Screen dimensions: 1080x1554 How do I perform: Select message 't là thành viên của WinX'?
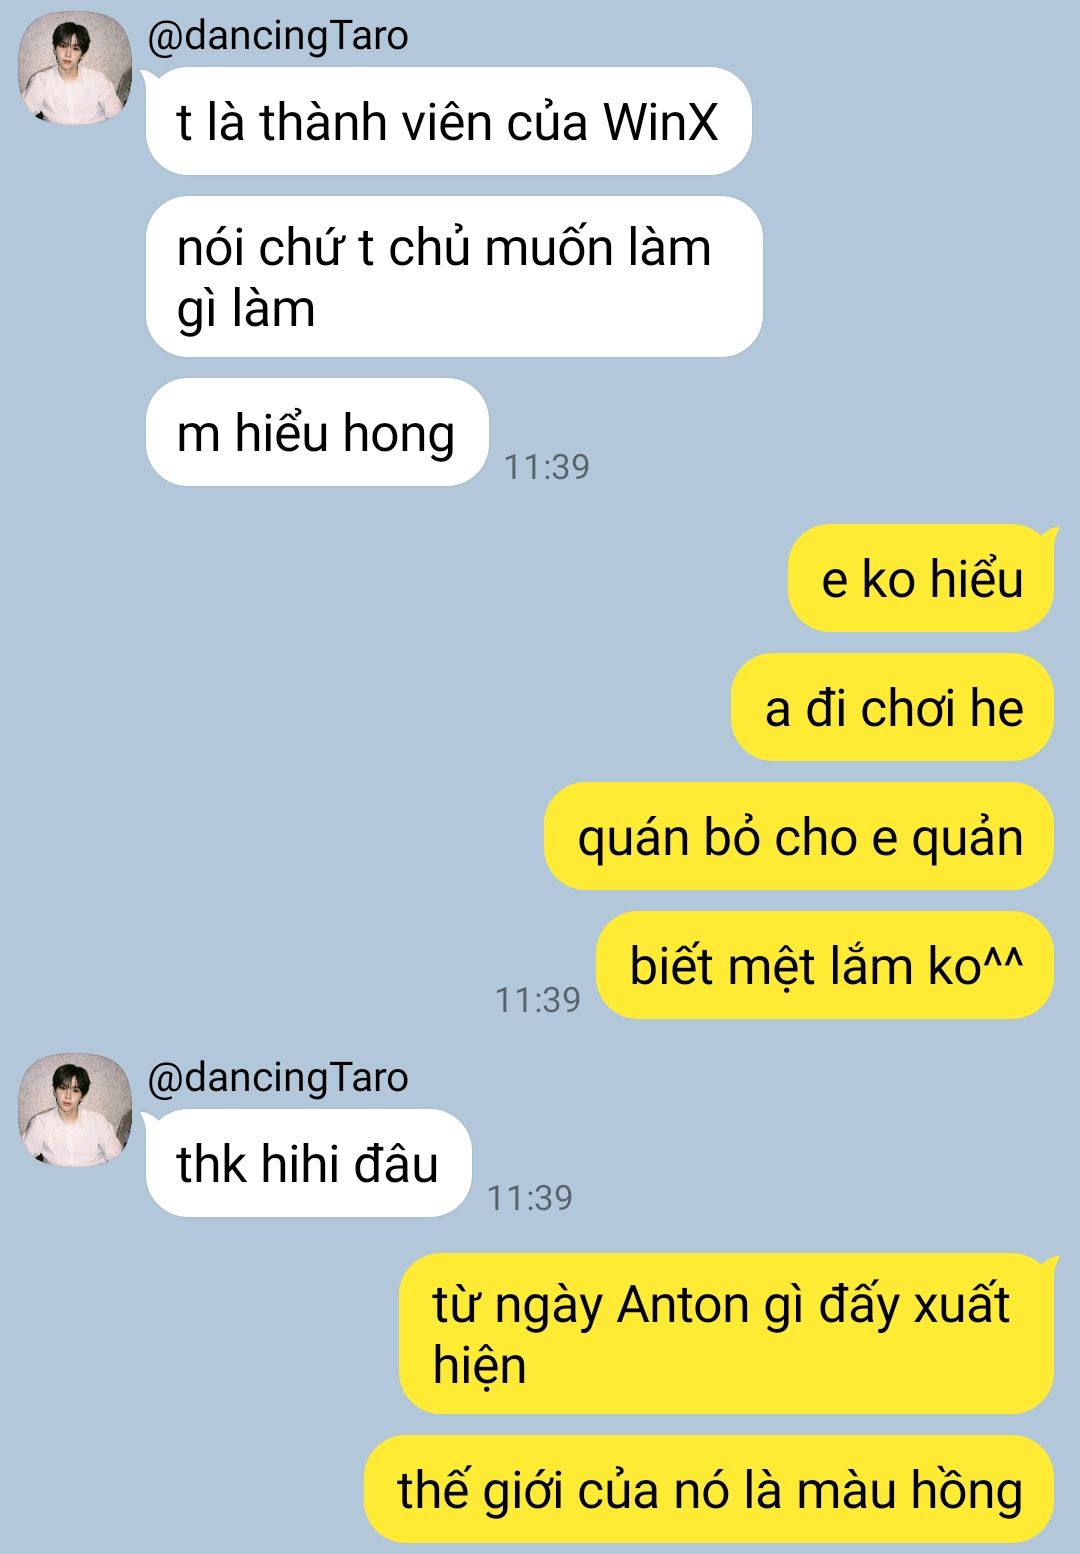(448, 122)
